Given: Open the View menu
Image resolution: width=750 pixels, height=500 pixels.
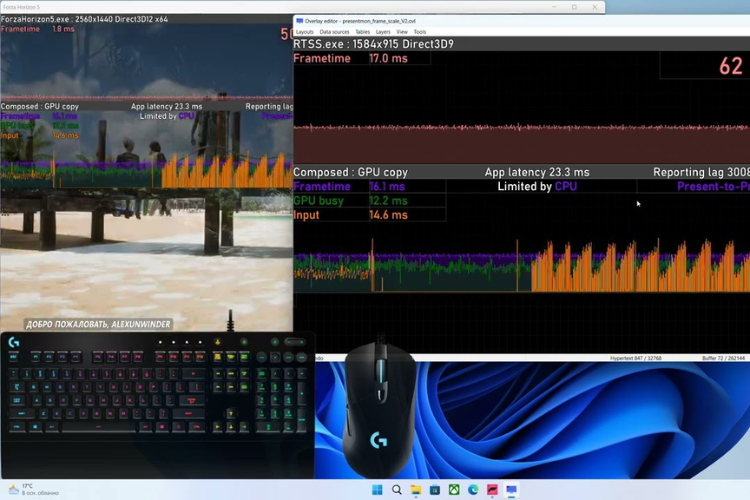Looking at the screenshot, I should 402,32.
